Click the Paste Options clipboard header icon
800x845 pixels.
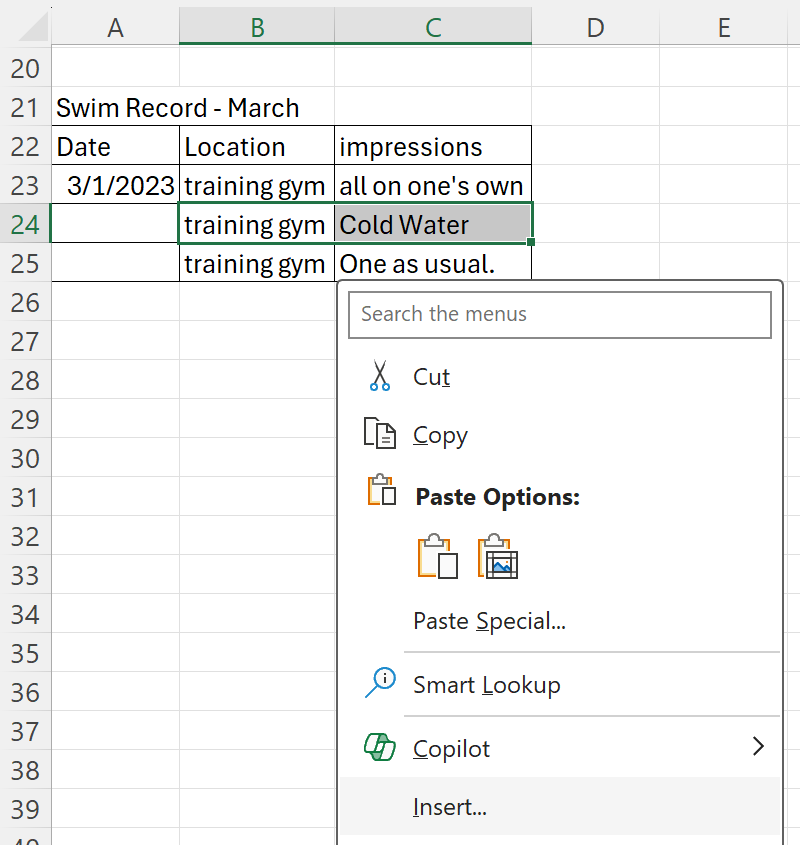click(382, 490)
